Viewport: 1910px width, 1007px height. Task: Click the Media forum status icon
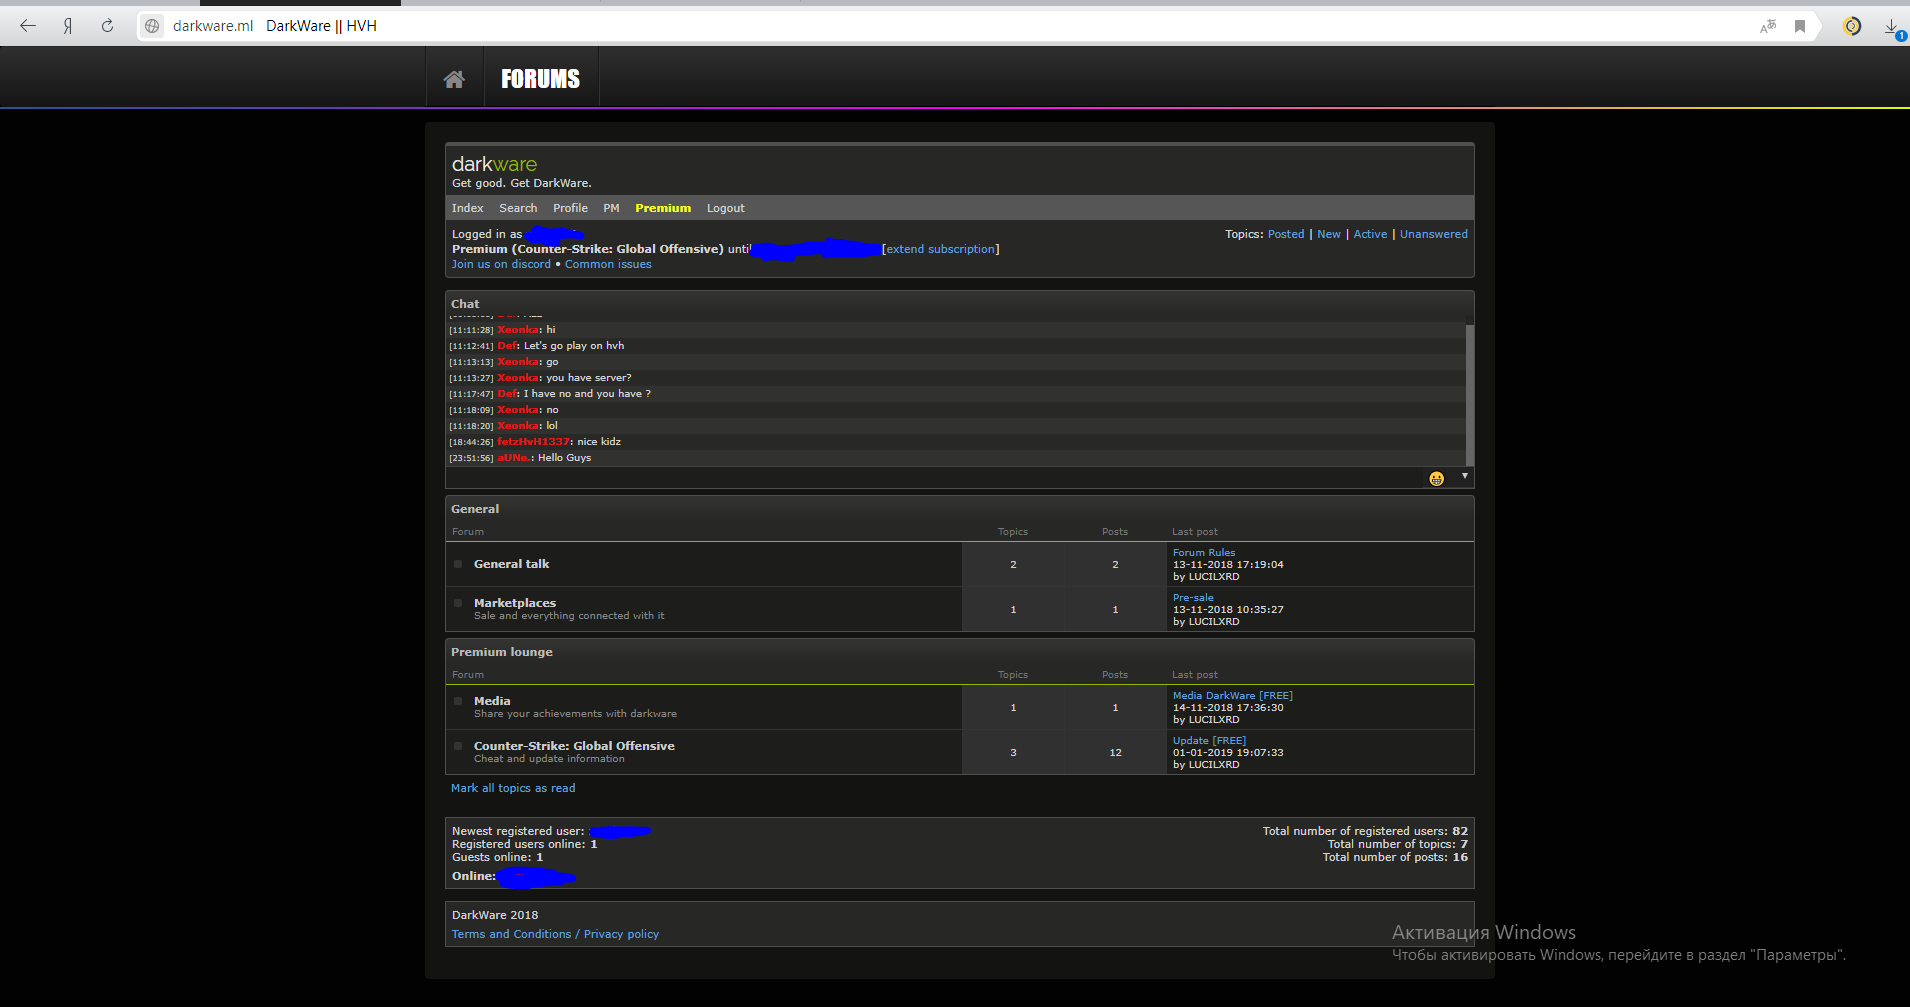[458, 701]
